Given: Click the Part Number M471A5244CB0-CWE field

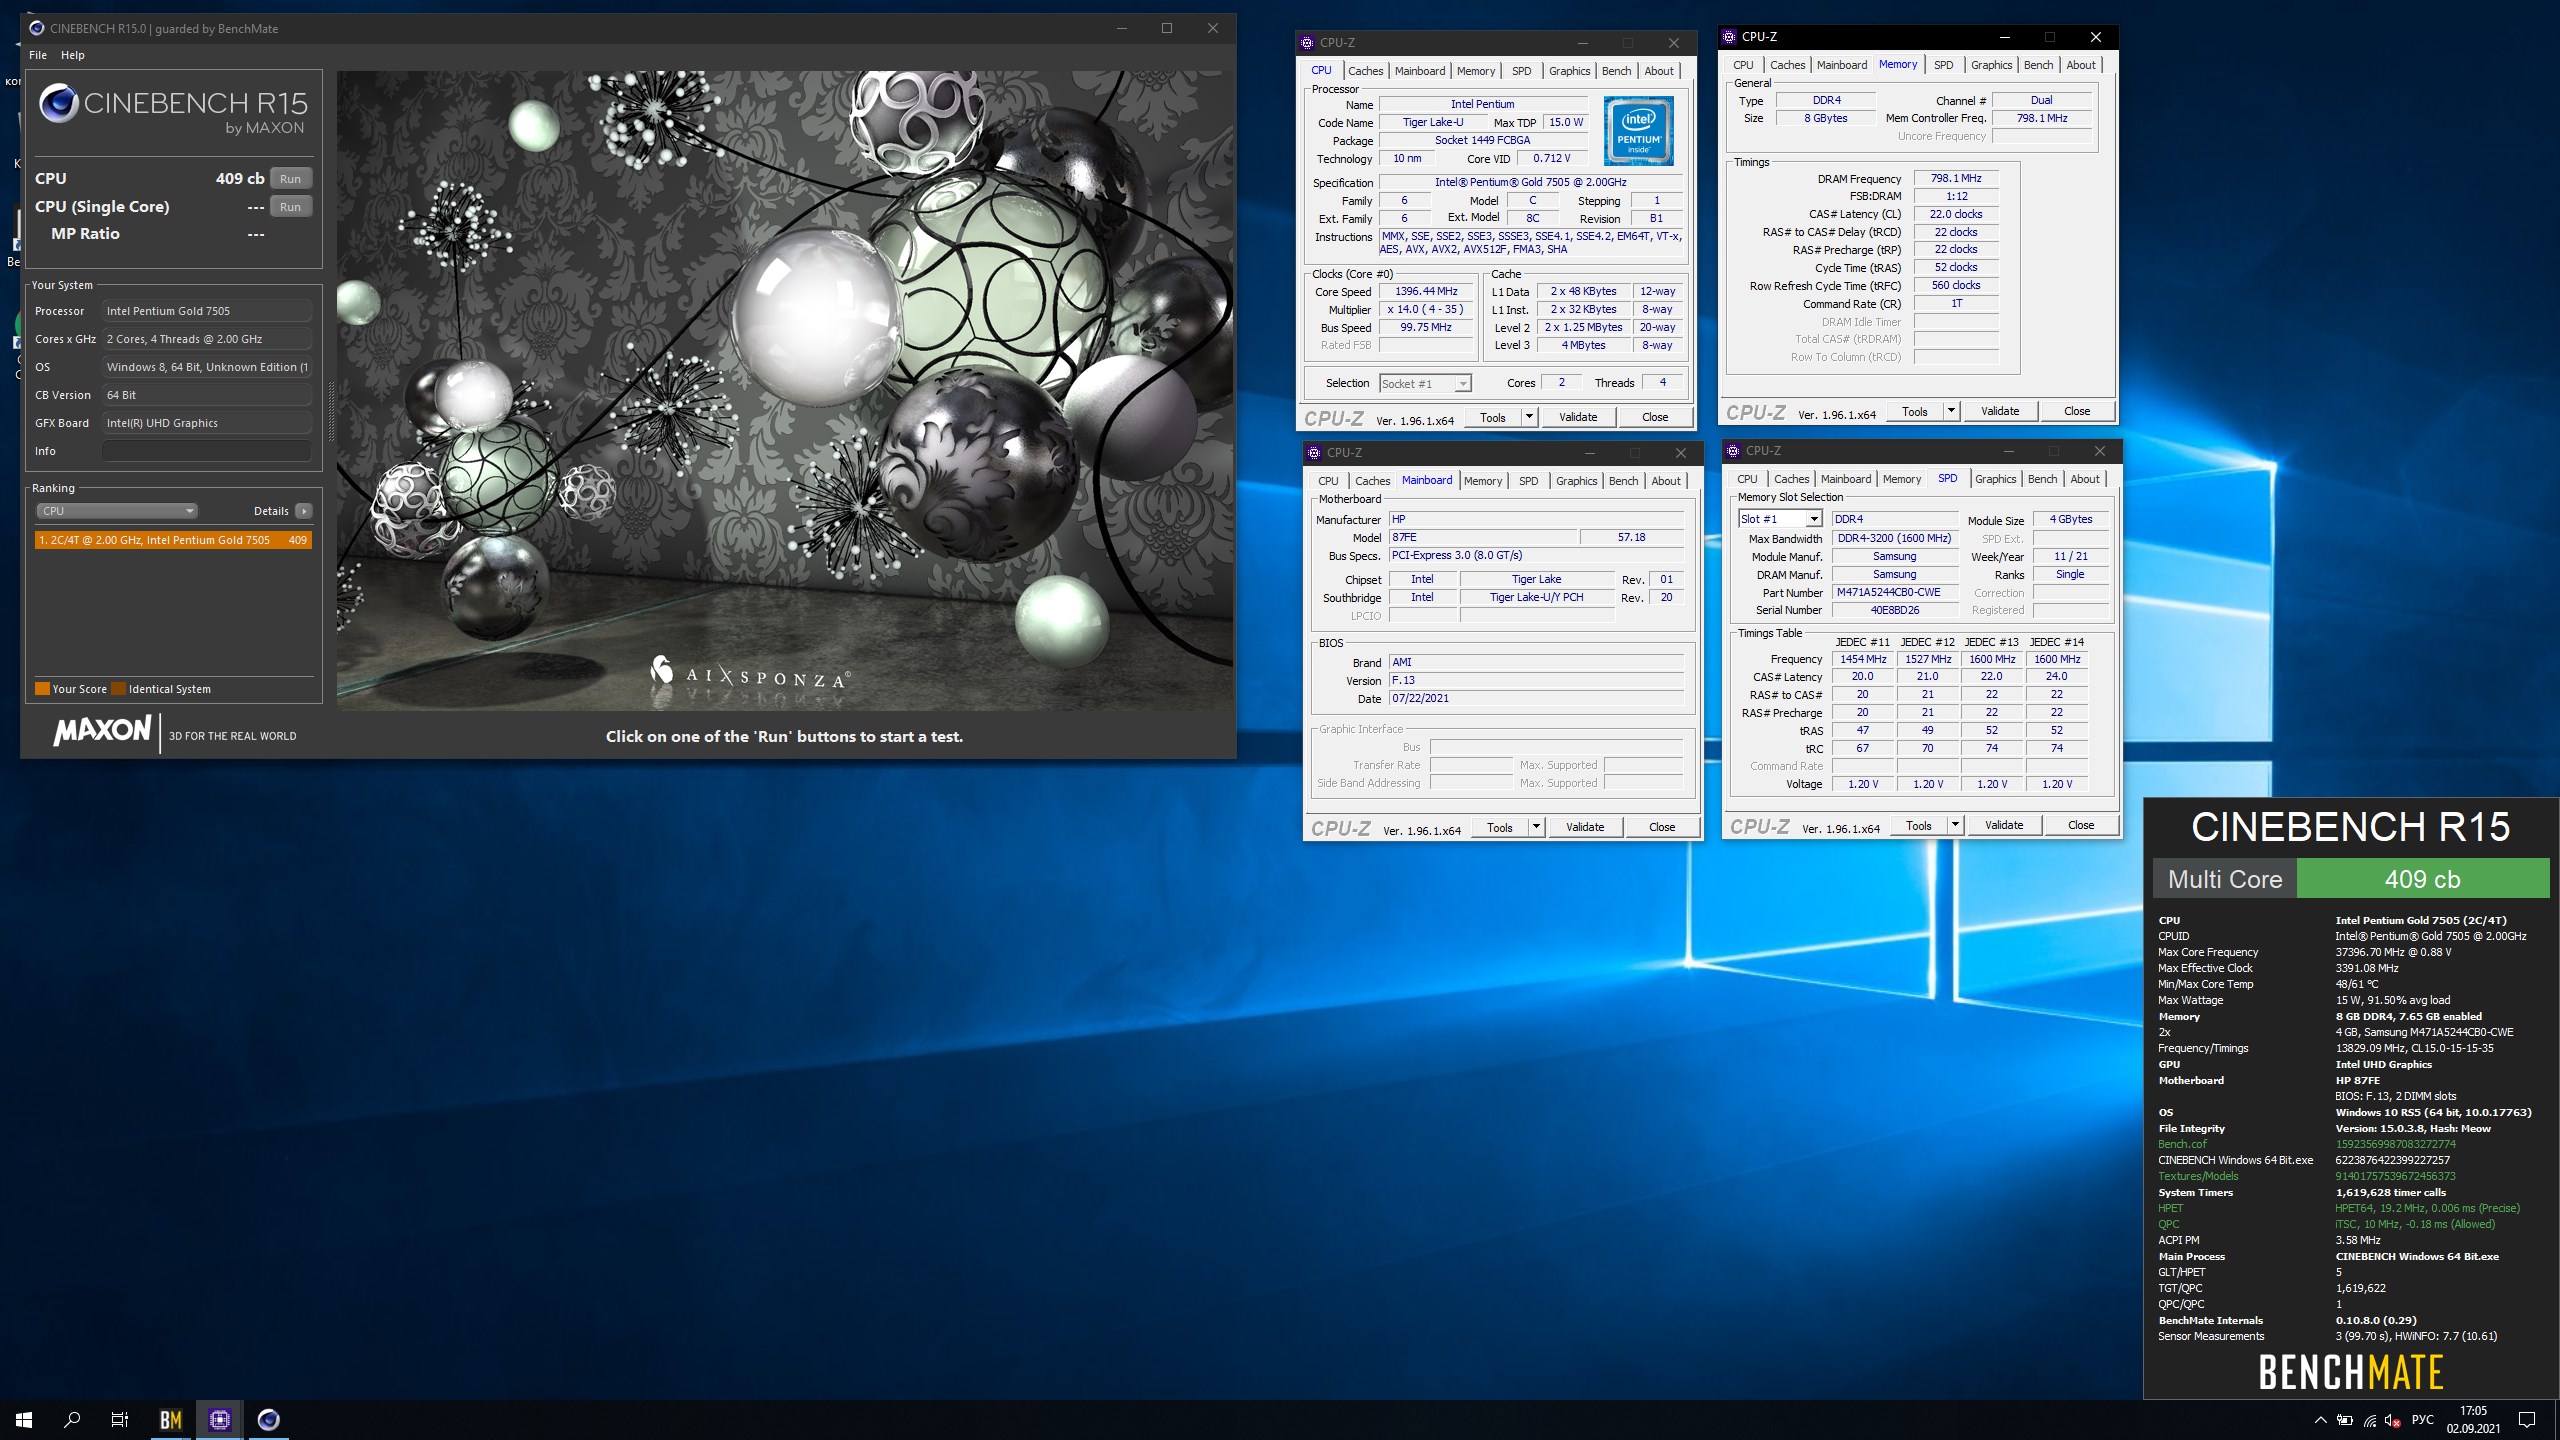Looking at the screenshot, I should pyautogui.click(x=1895, y=593).
